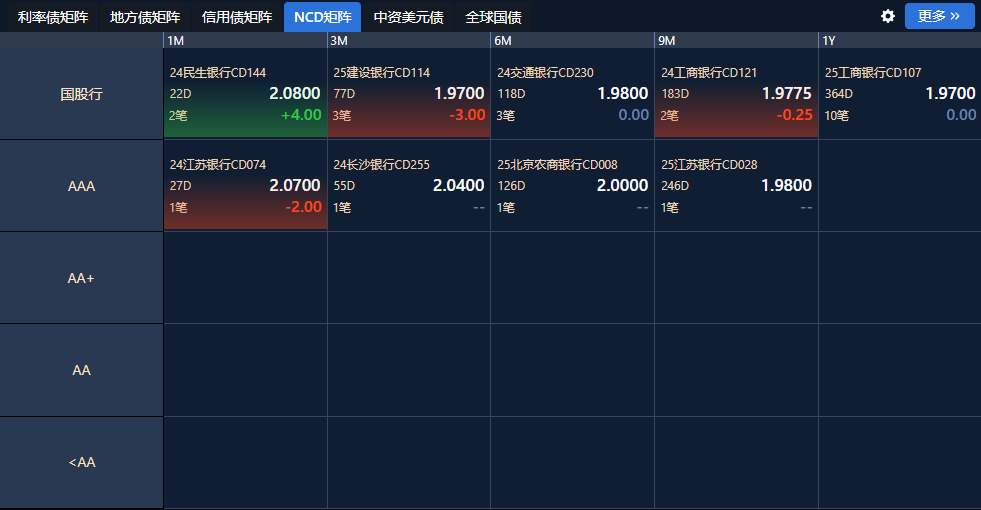Click the 3M tenor column header

[408, 40]
